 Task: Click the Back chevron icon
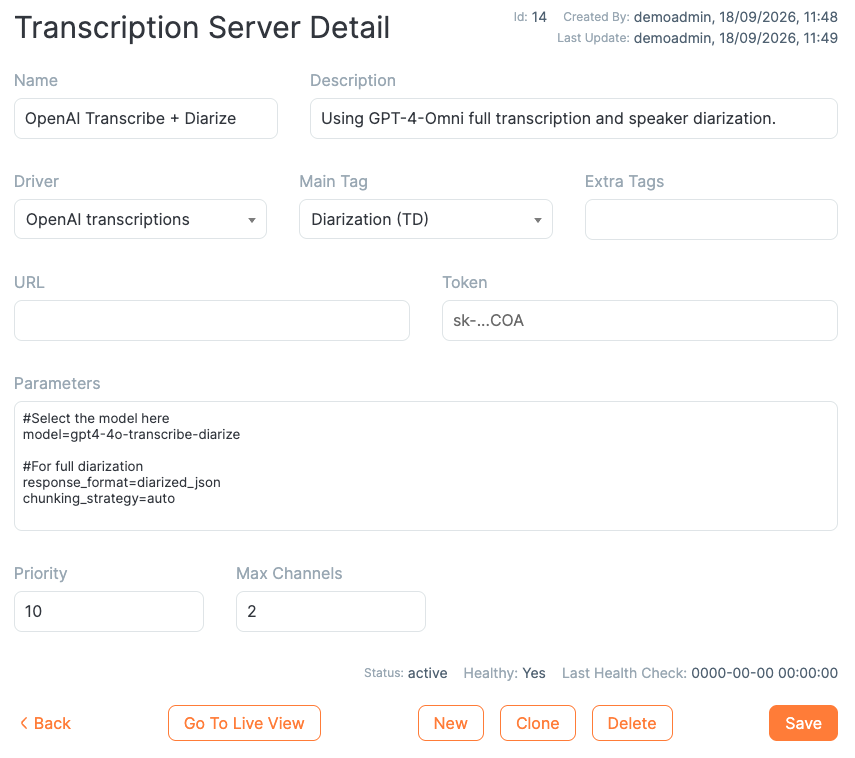tap(23, 723)
